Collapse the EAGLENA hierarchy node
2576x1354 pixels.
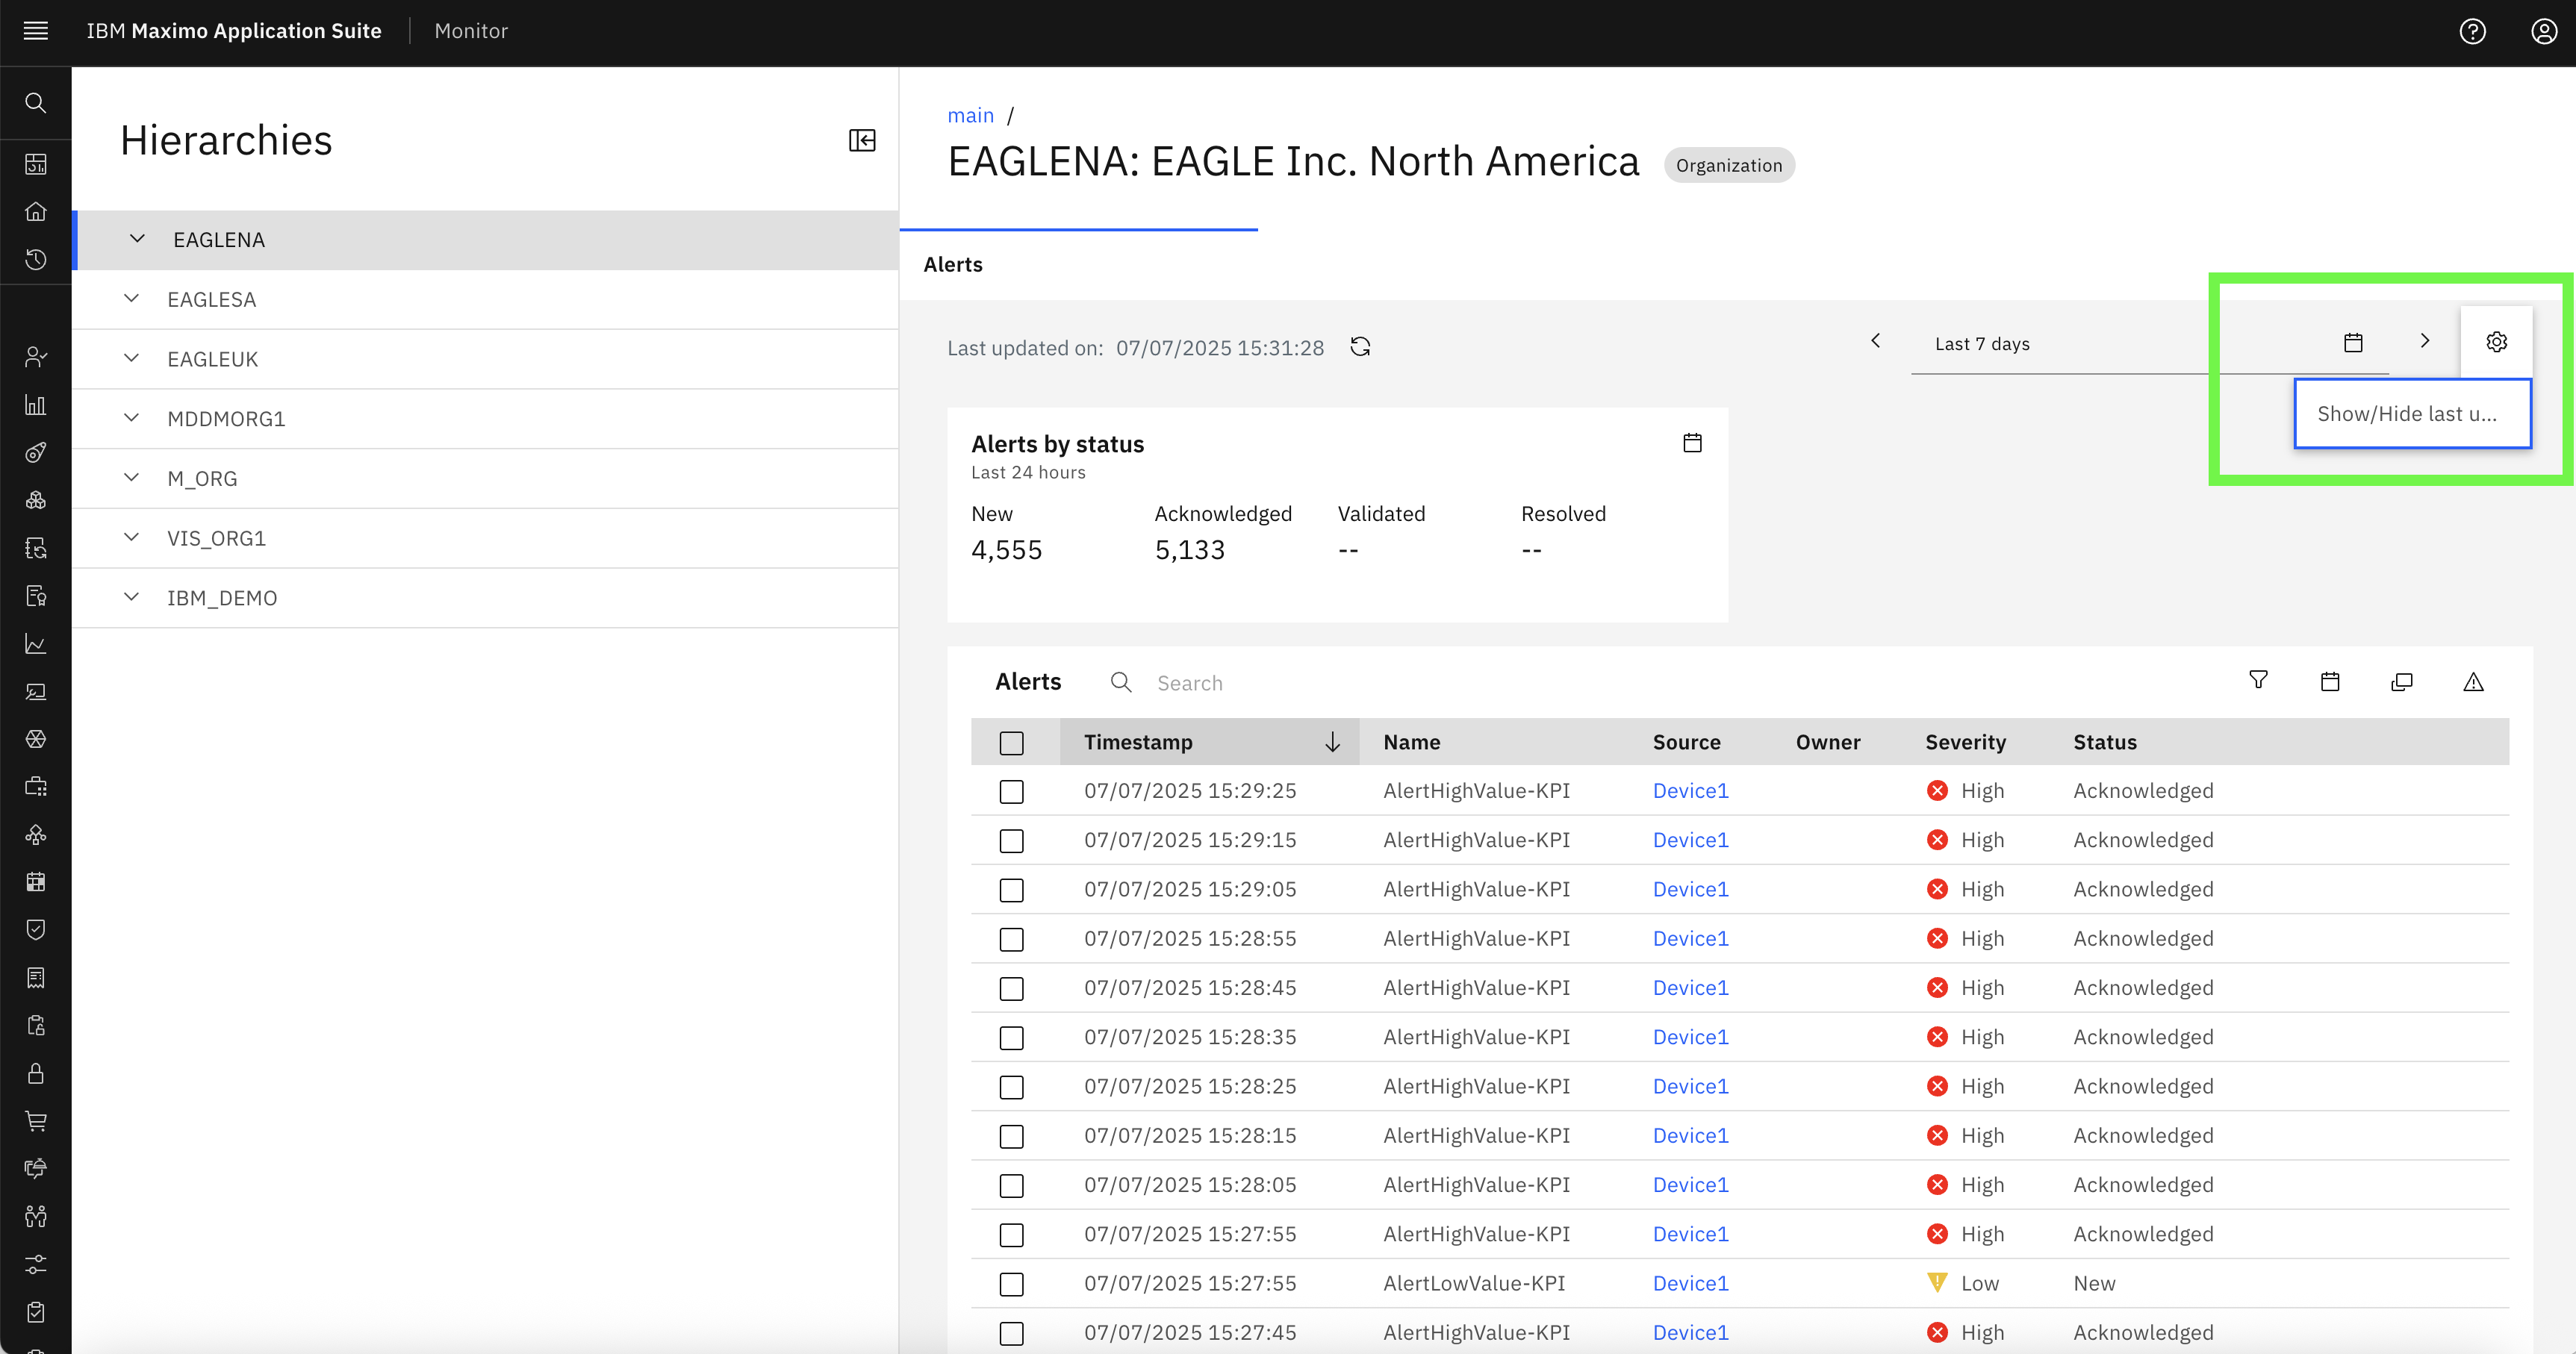pyautogui.click(x=137, y=239)
